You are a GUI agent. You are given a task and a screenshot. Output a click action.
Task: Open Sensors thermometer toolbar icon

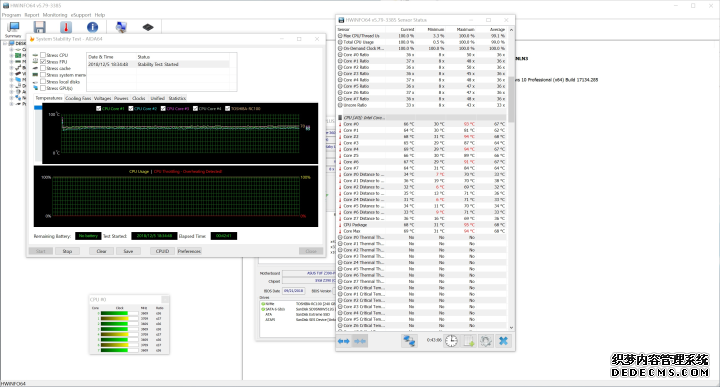(66, 28)
